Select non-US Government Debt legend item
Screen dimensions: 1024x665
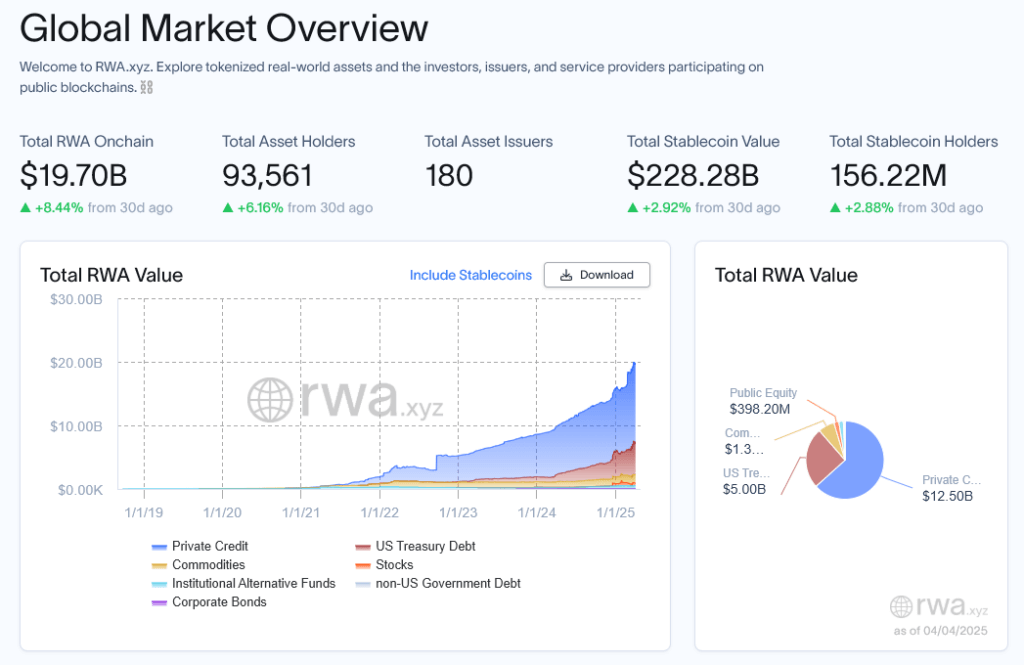click(447, 583)
